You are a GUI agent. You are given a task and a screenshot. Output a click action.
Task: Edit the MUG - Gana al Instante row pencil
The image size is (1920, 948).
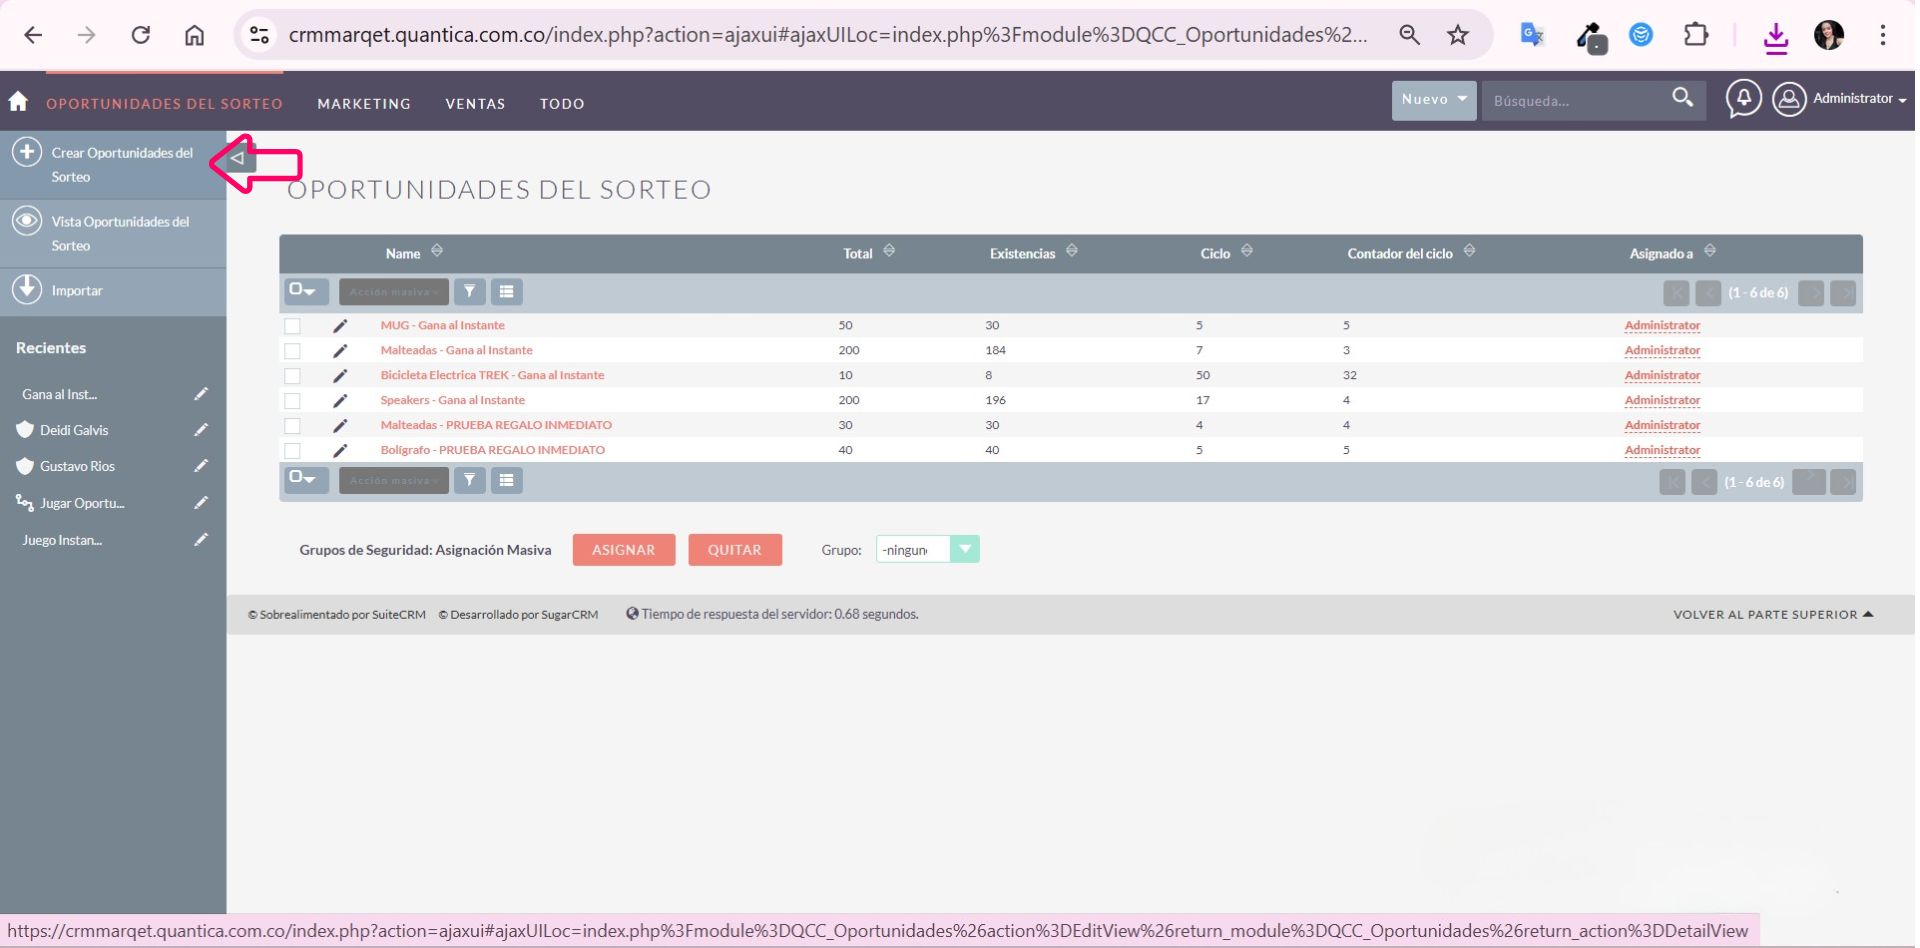pos(340,326)
